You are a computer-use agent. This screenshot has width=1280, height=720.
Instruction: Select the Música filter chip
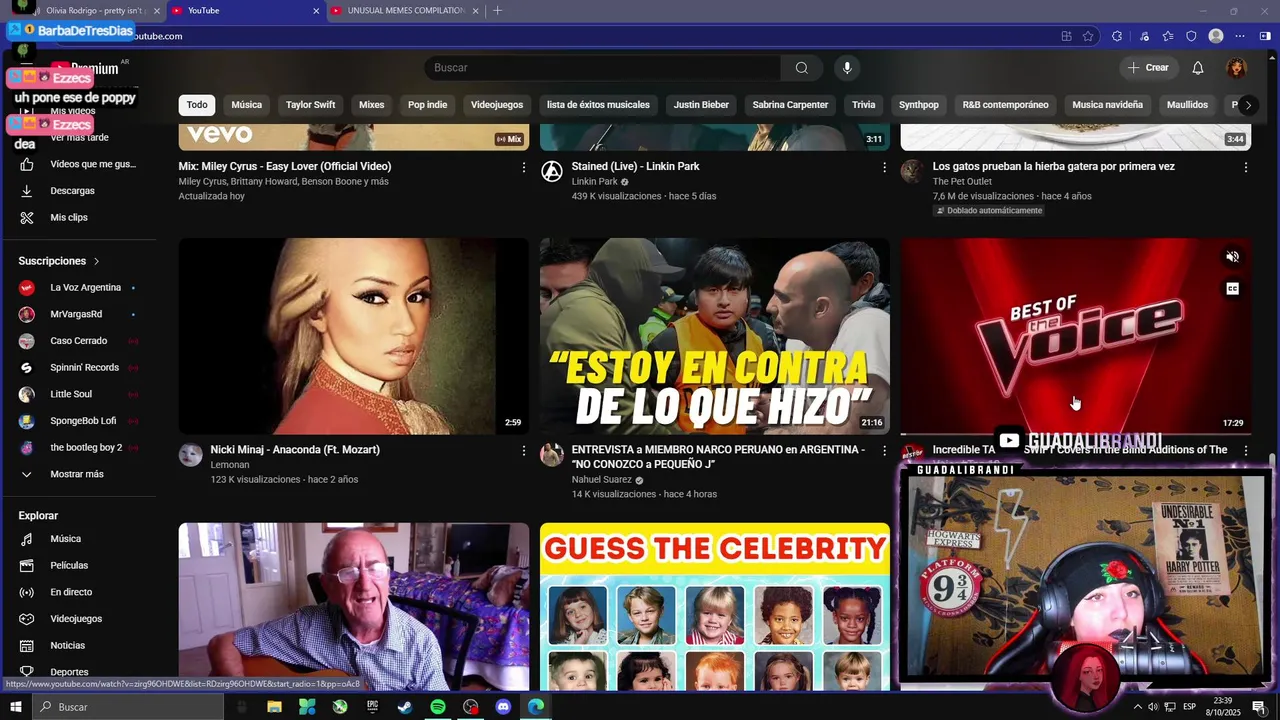(247, 105)
